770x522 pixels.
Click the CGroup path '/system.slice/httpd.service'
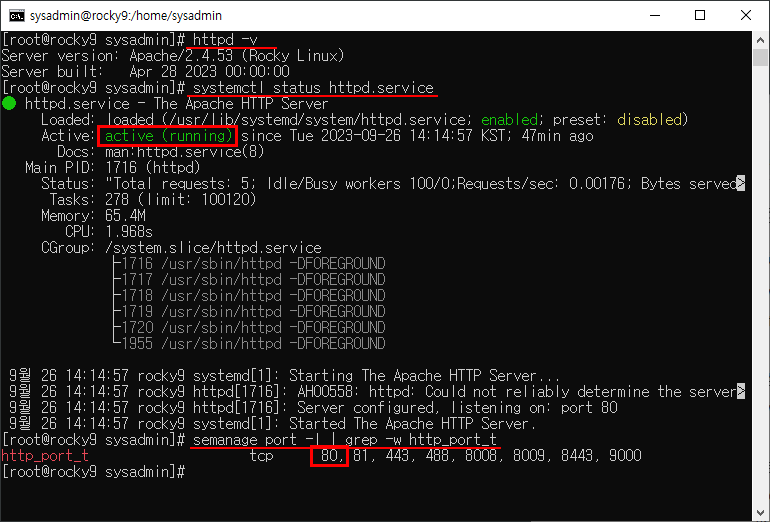(x=214, y=247)
